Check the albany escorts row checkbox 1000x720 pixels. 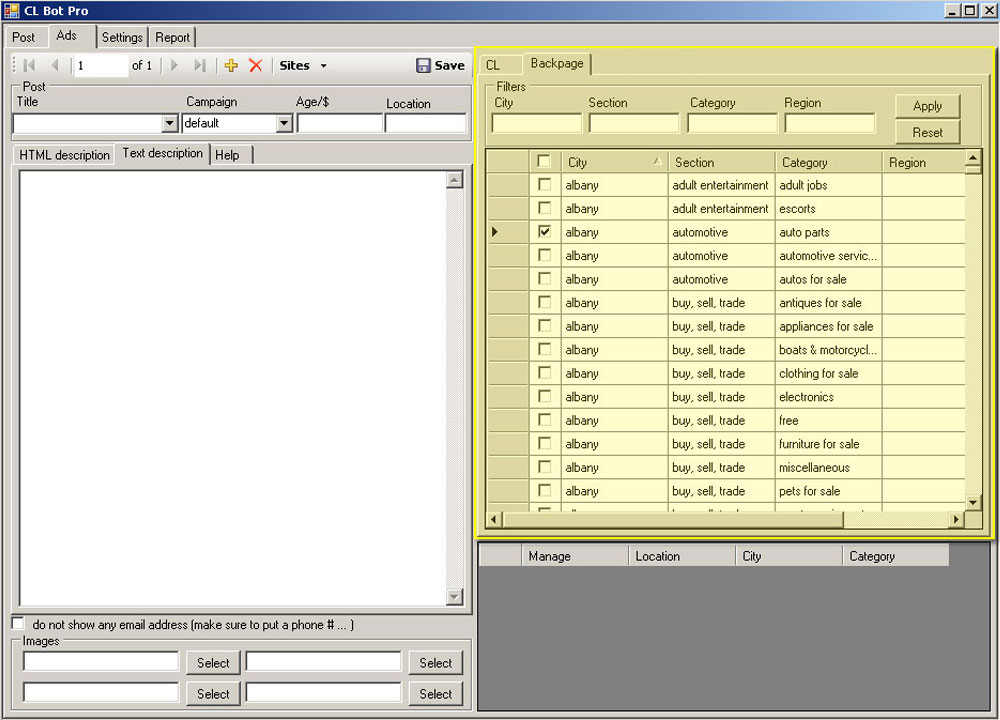(x=544, y=208)
